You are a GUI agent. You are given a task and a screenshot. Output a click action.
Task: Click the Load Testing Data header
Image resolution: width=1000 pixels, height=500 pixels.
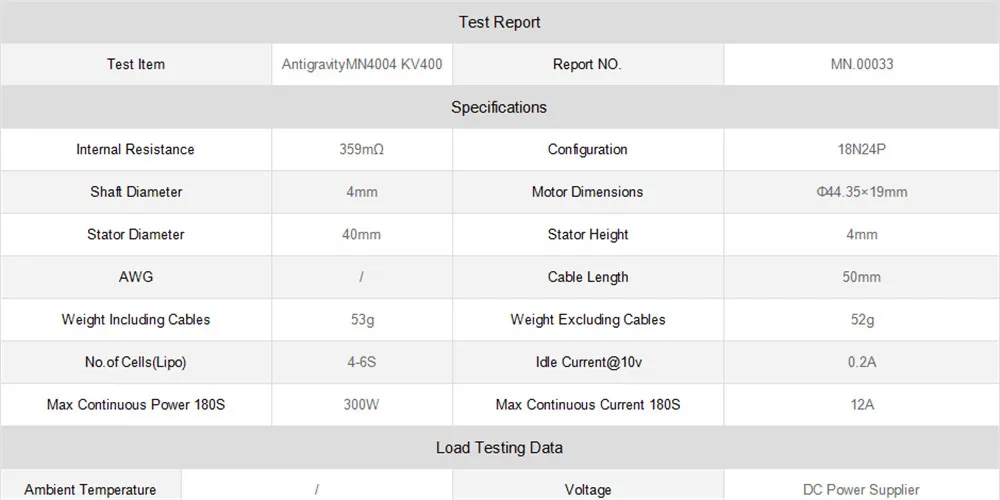tap(500, 448)
